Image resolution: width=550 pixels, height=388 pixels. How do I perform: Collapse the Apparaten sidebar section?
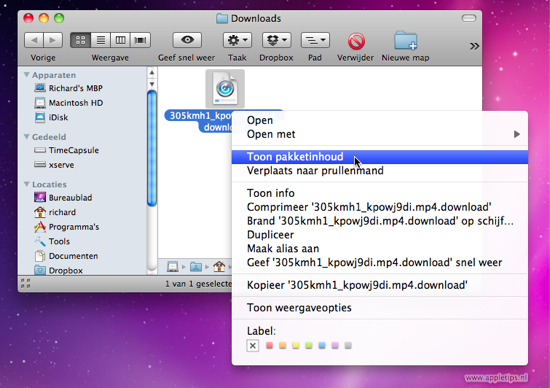[27, 75]
